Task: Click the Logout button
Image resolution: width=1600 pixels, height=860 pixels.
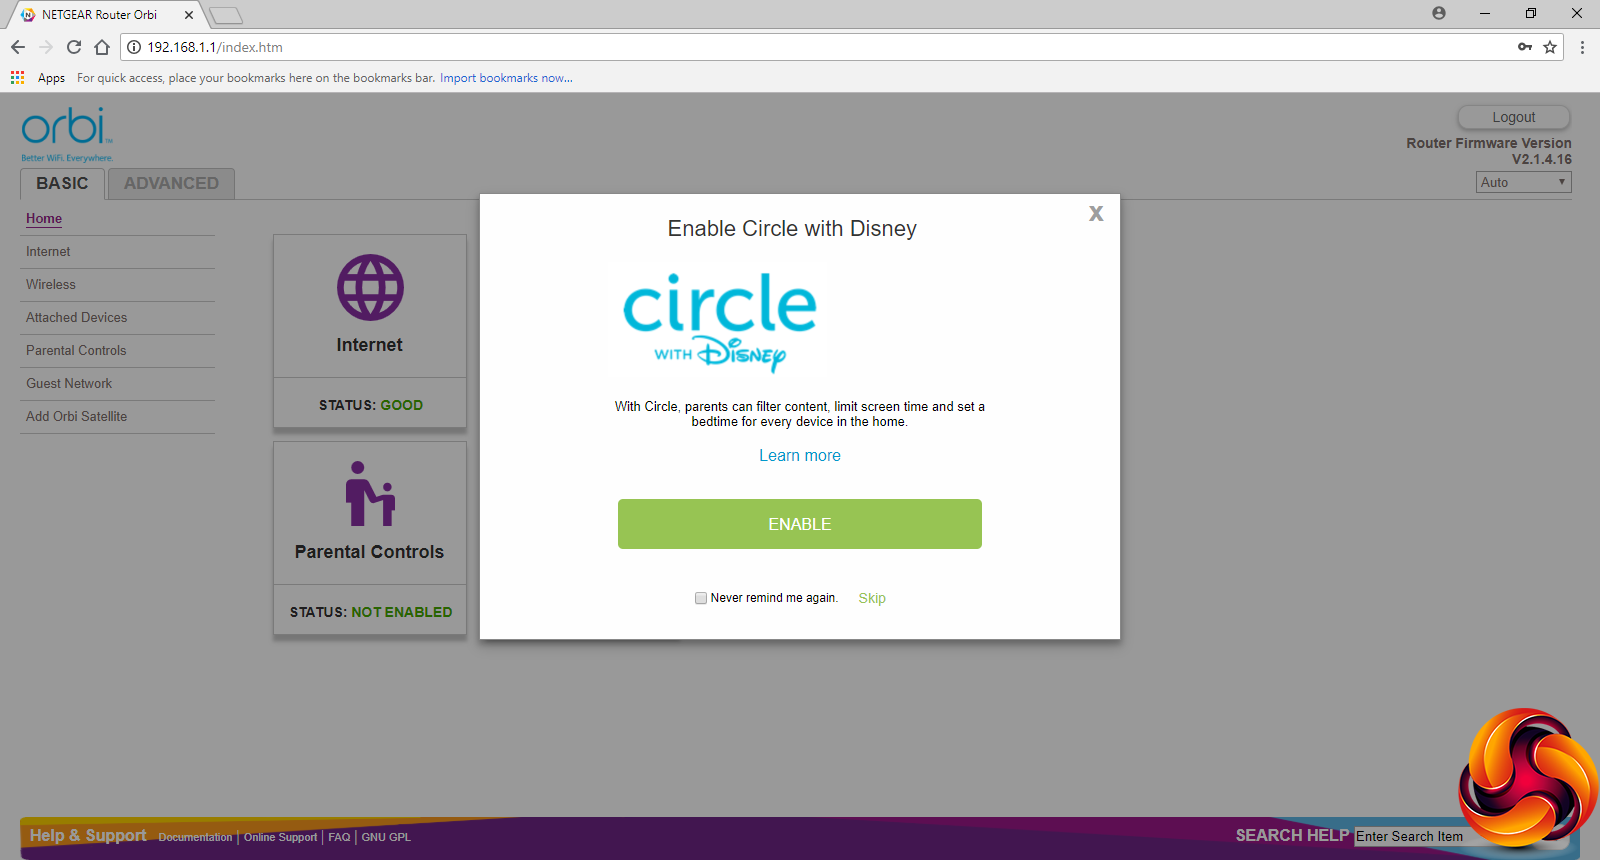Action: click(x=1514, y=117)
